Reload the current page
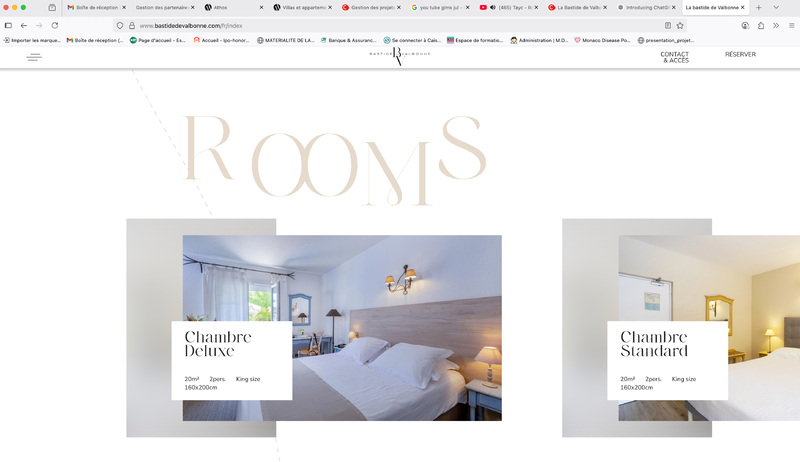This screenshot has height=462, width=800. pyautogui.click(x=55, y=25)
